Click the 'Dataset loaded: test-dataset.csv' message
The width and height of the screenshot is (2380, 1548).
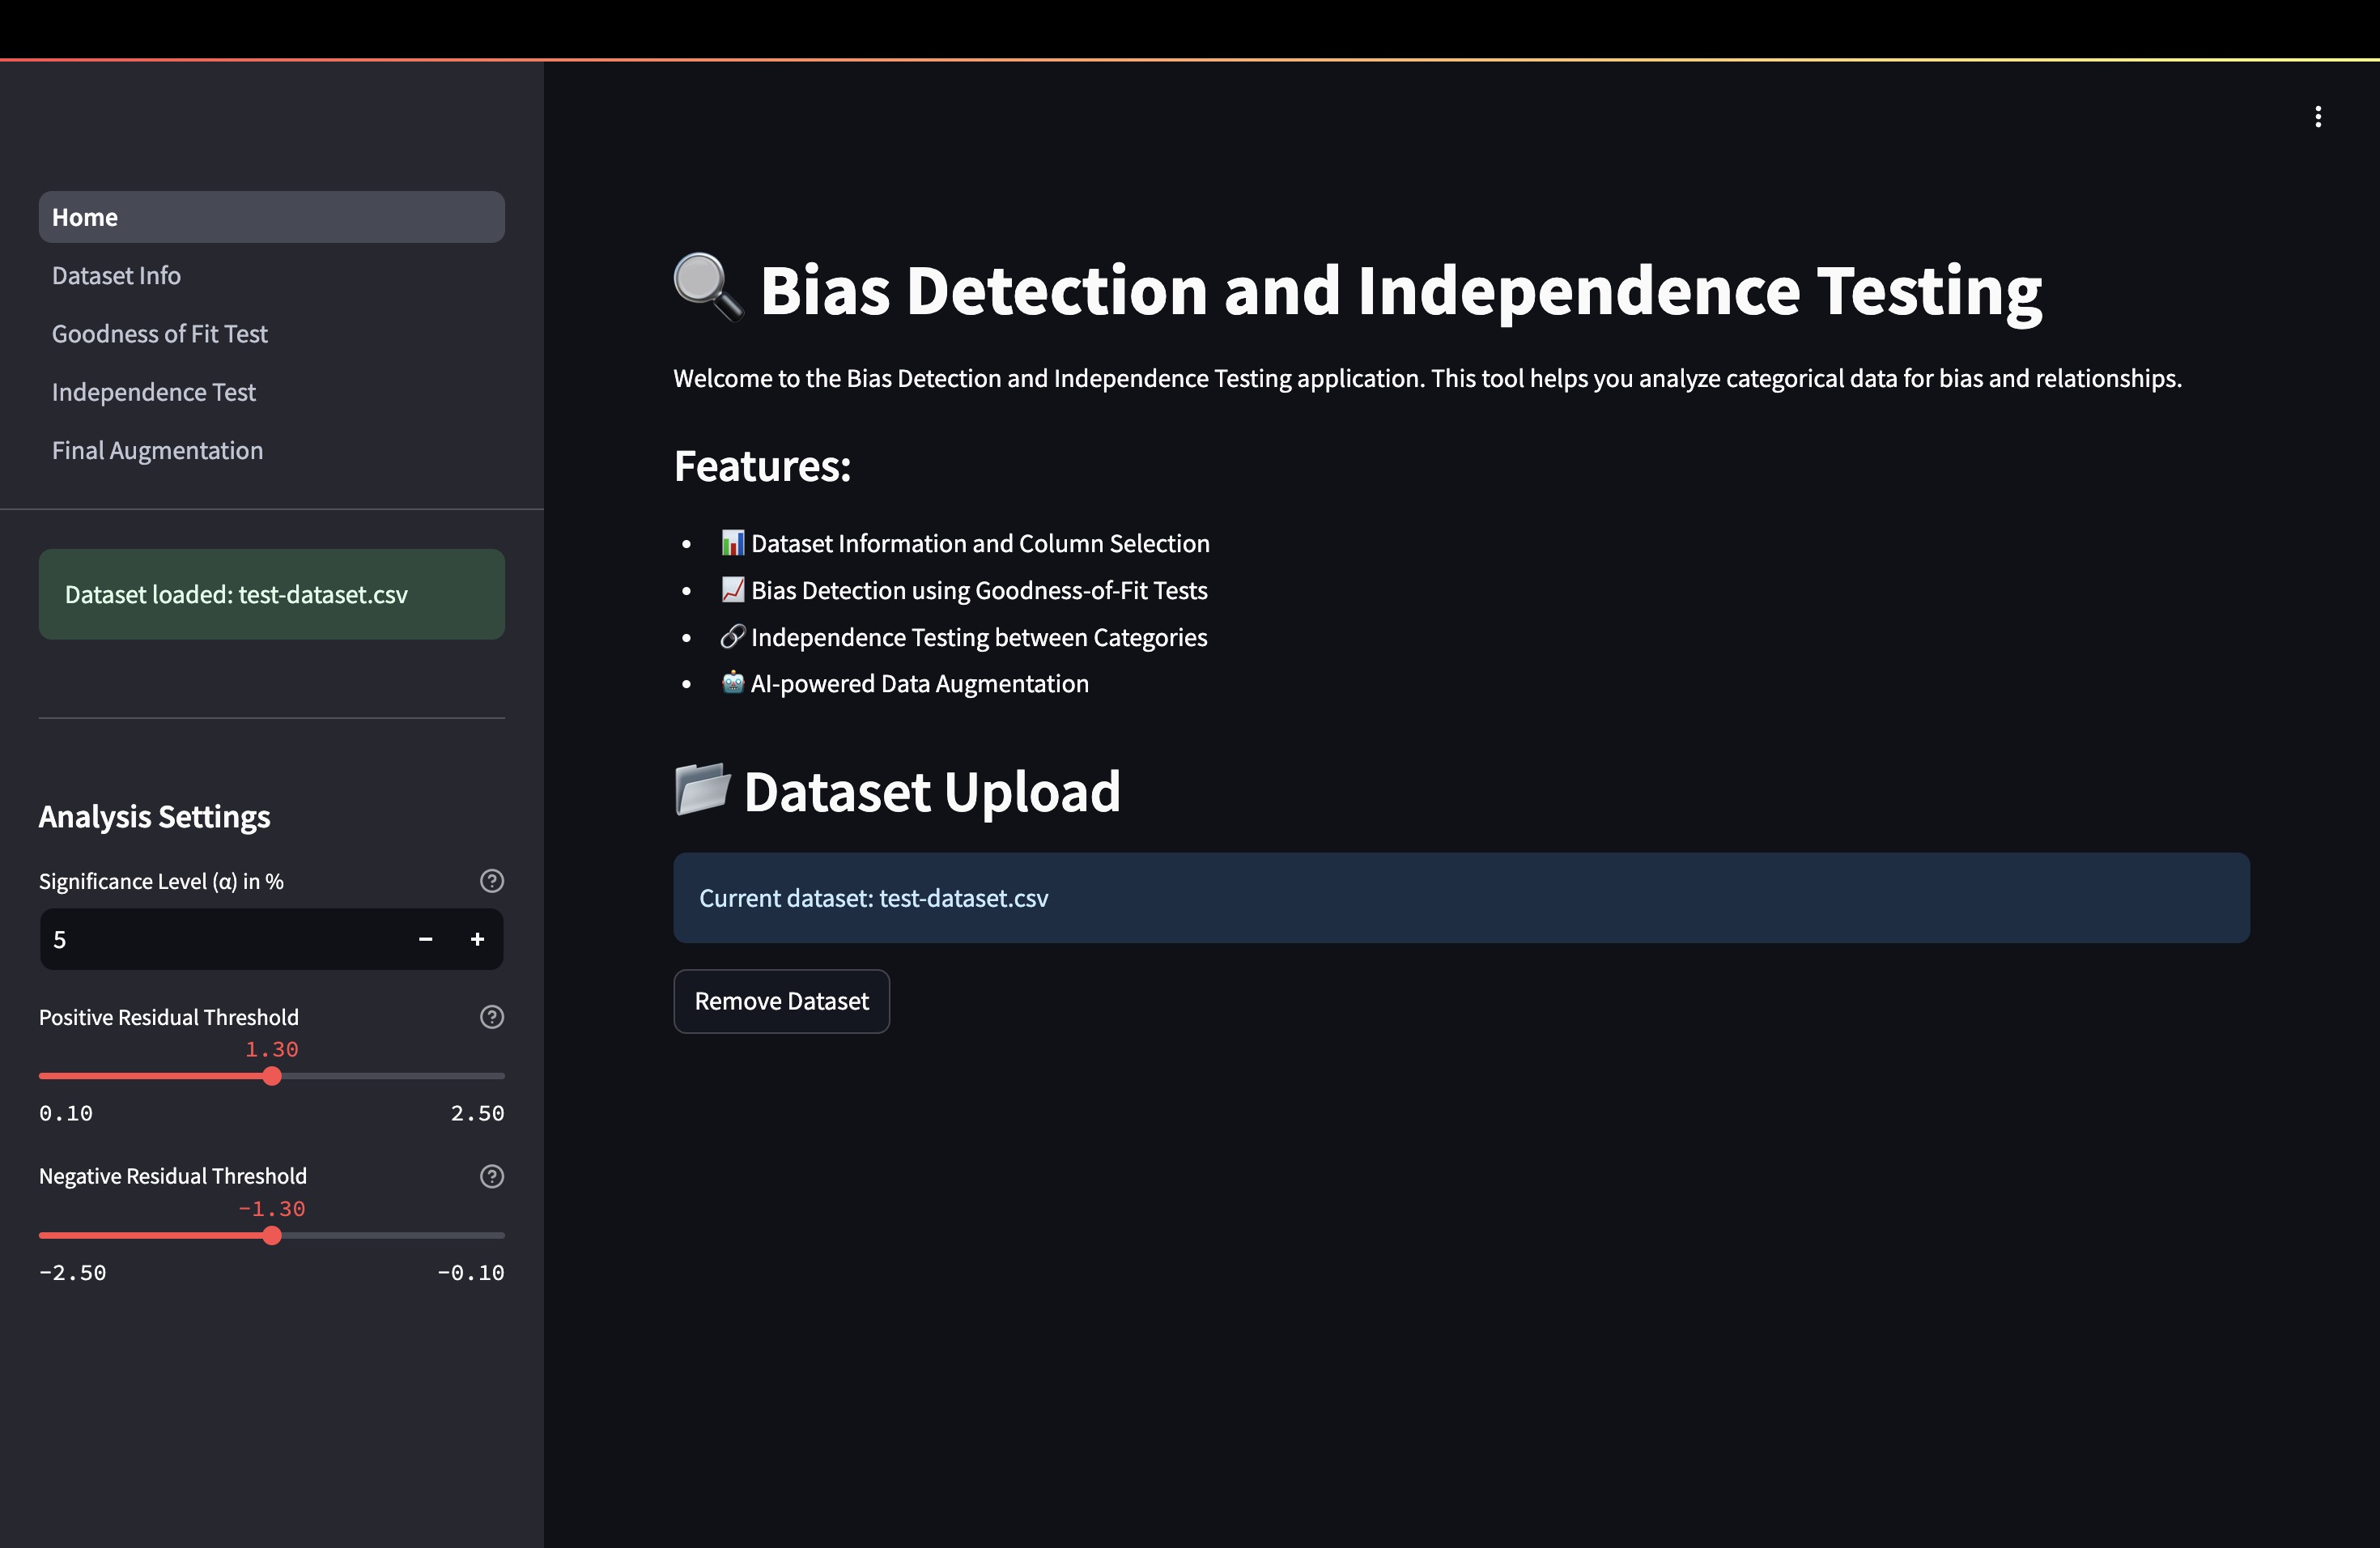tap(271, 594)
